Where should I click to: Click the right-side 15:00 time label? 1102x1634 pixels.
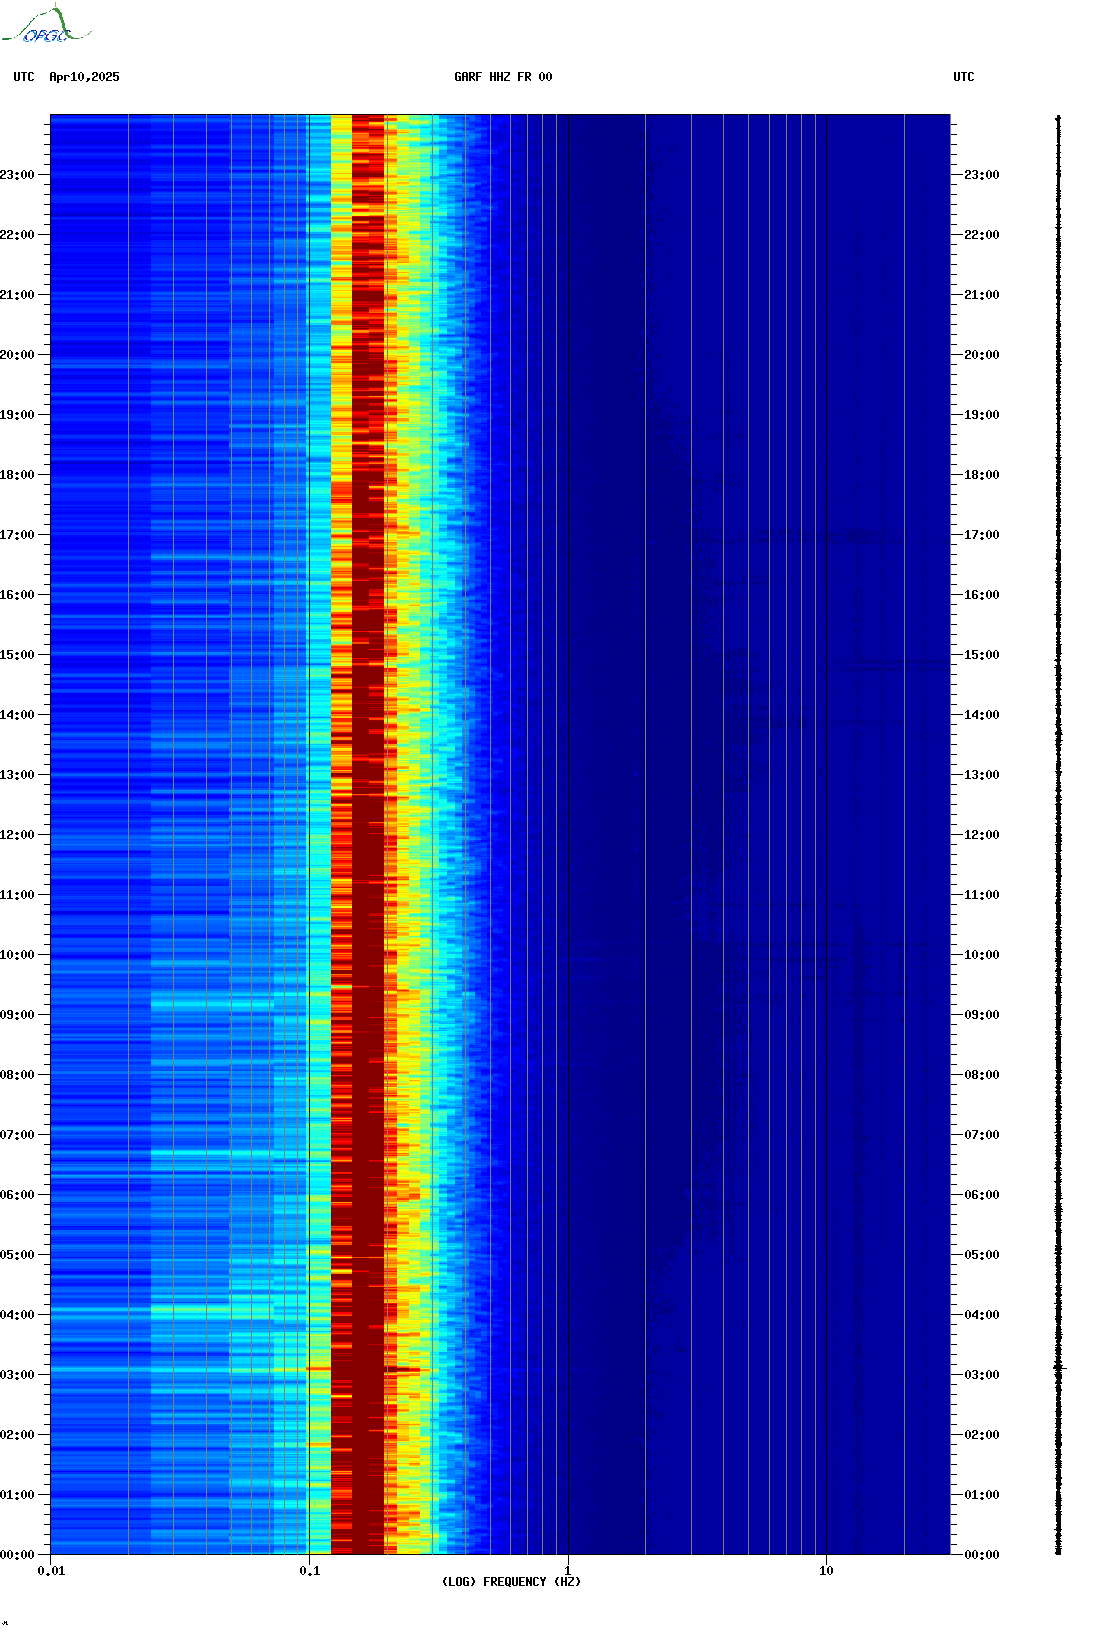[x=982, y=655]
